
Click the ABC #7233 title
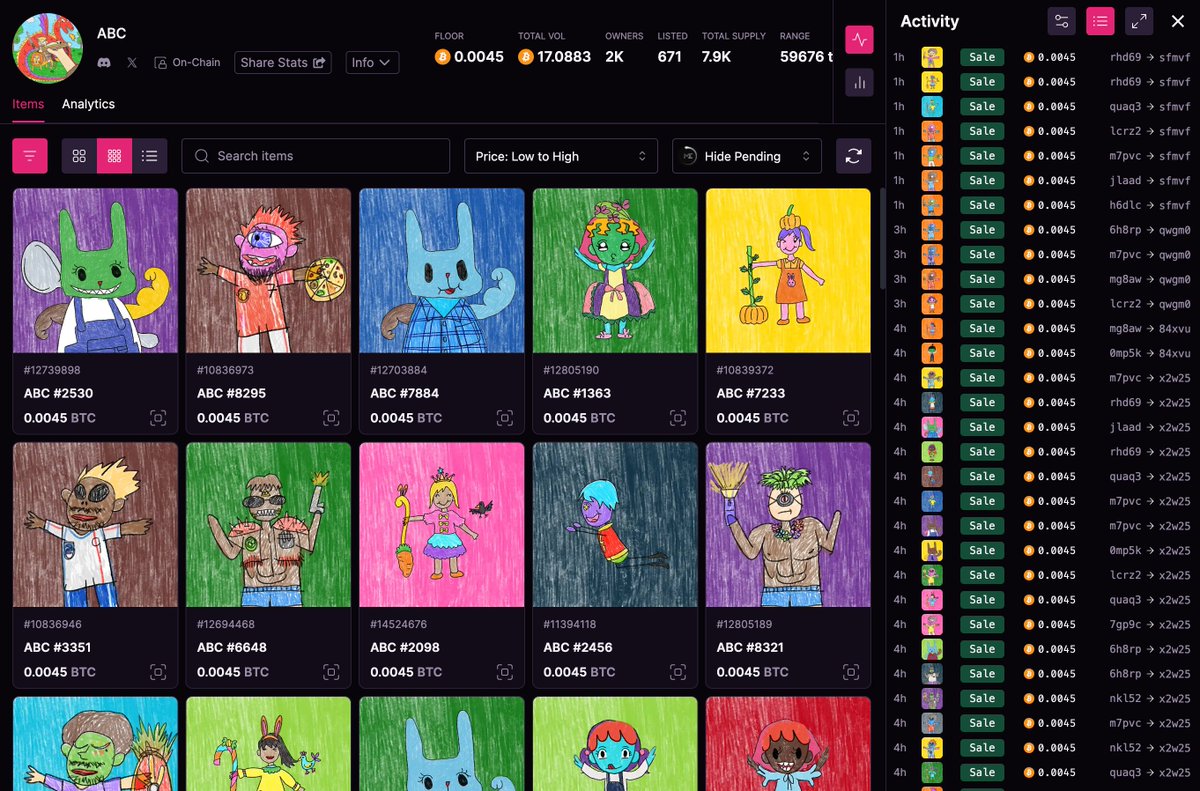(x=751, y=393)
